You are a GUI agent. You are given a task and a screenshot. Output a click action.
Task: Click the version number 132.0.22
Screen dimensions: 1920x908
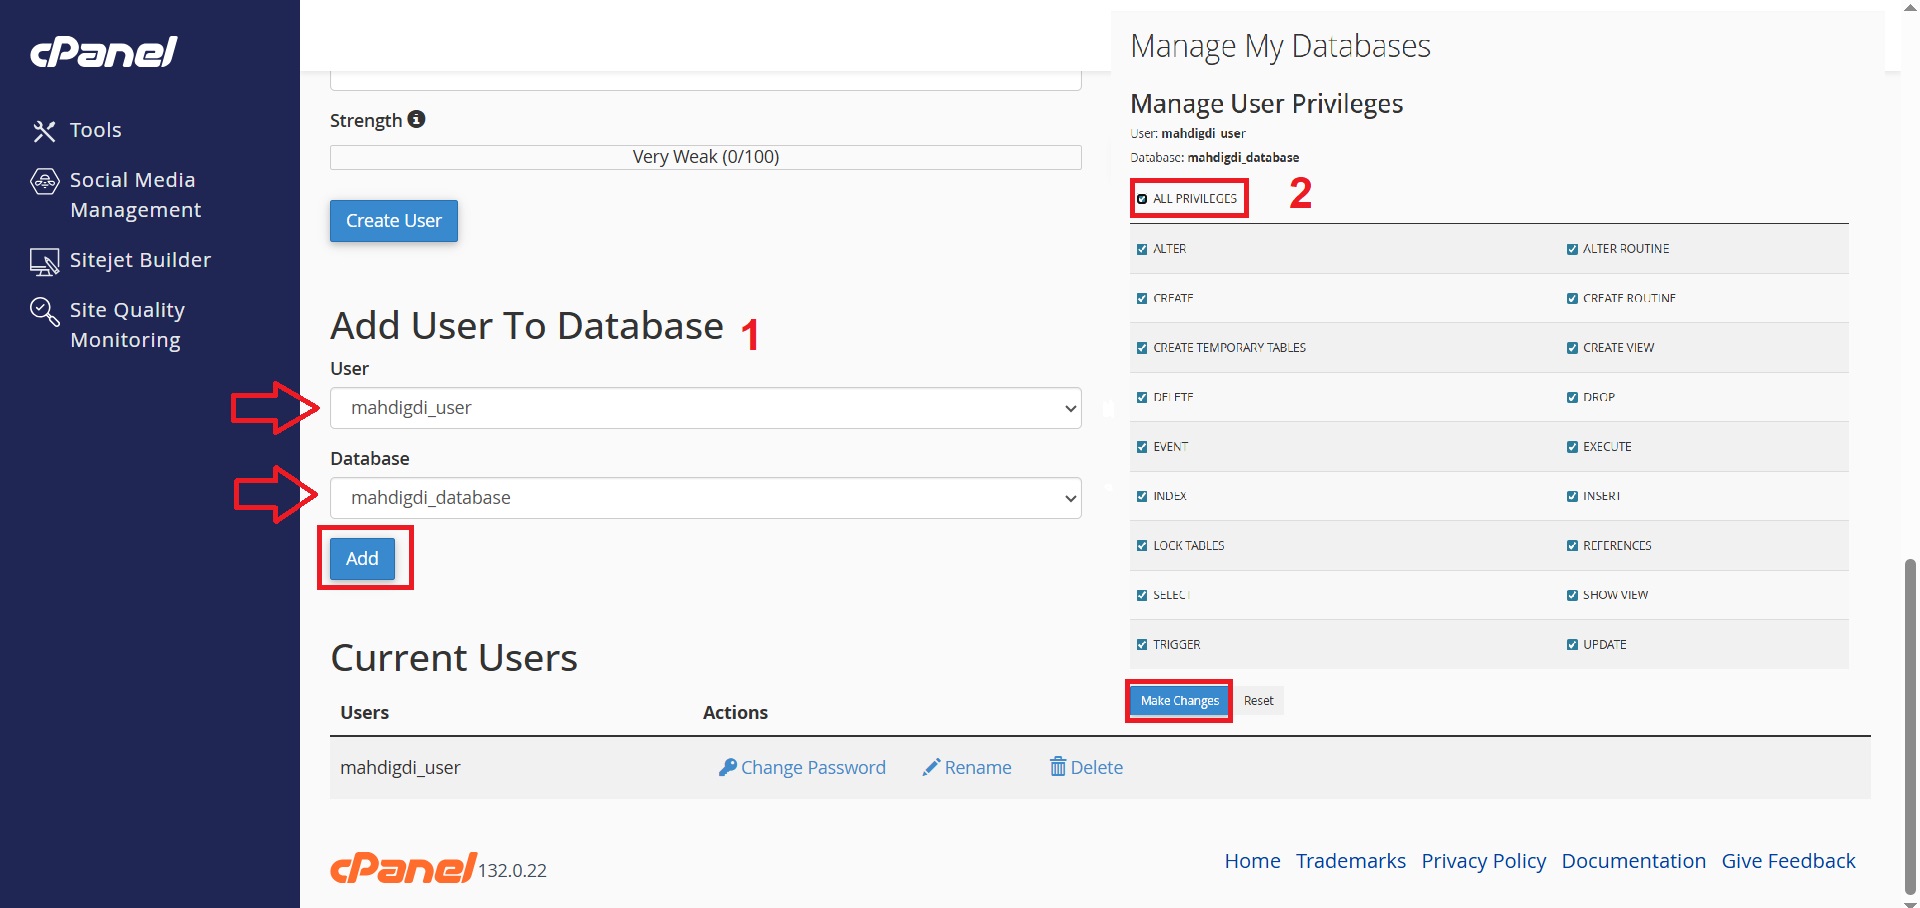pos(512,870)
